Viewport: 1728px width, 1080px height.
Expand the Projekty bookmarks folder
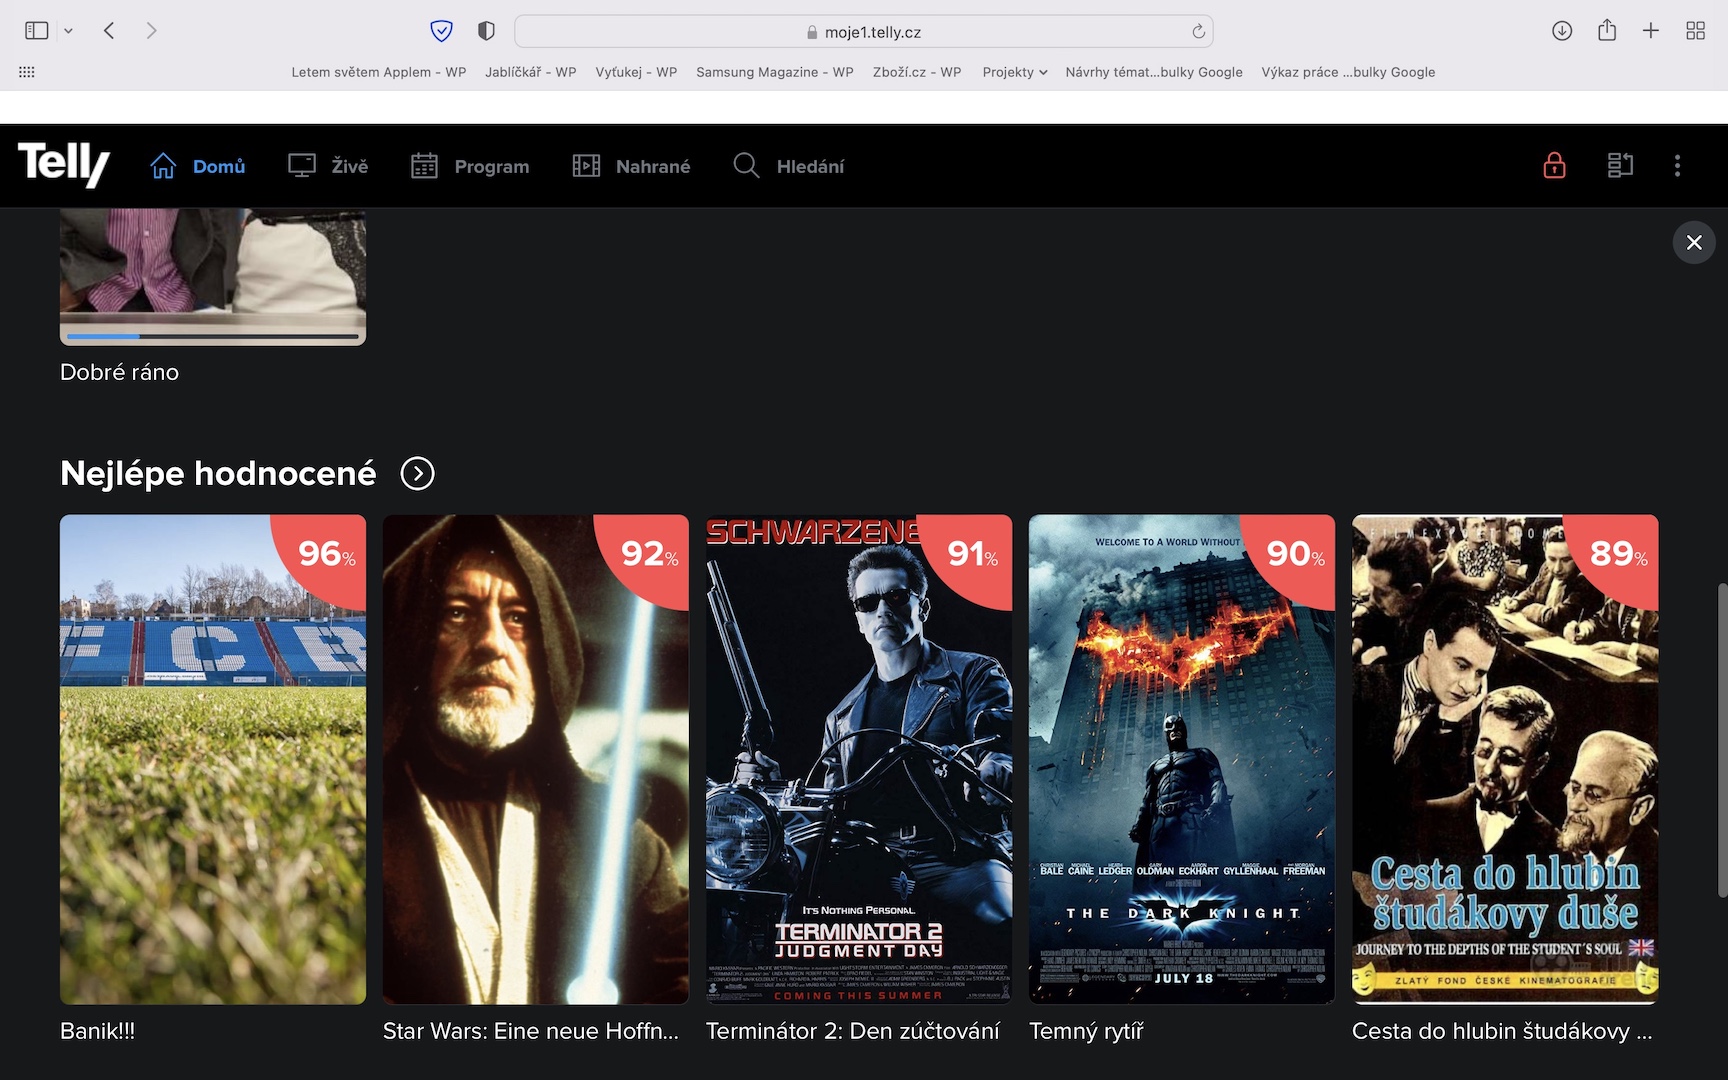[x=1014, y=72]
